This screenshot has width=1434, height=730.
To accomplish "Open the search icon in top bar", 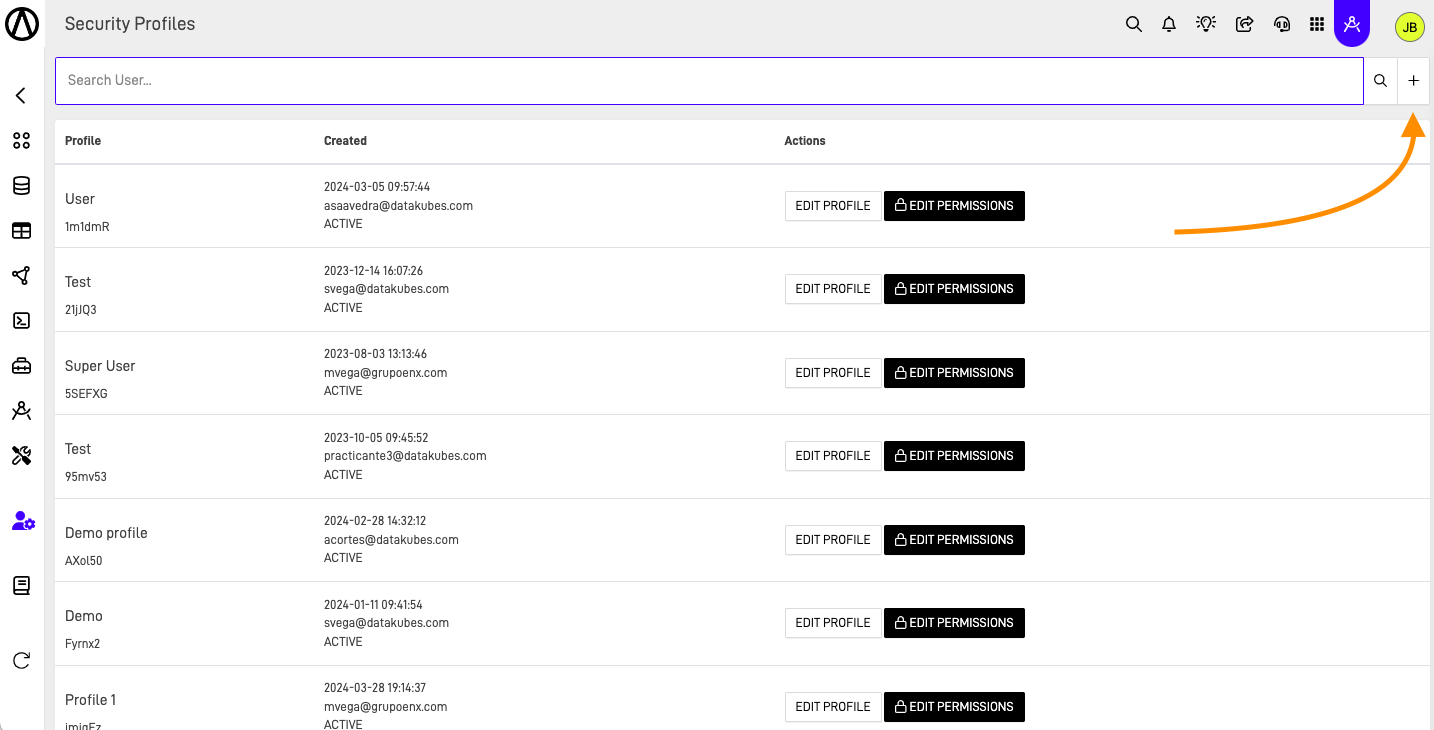I will [x=1133, y=24].
